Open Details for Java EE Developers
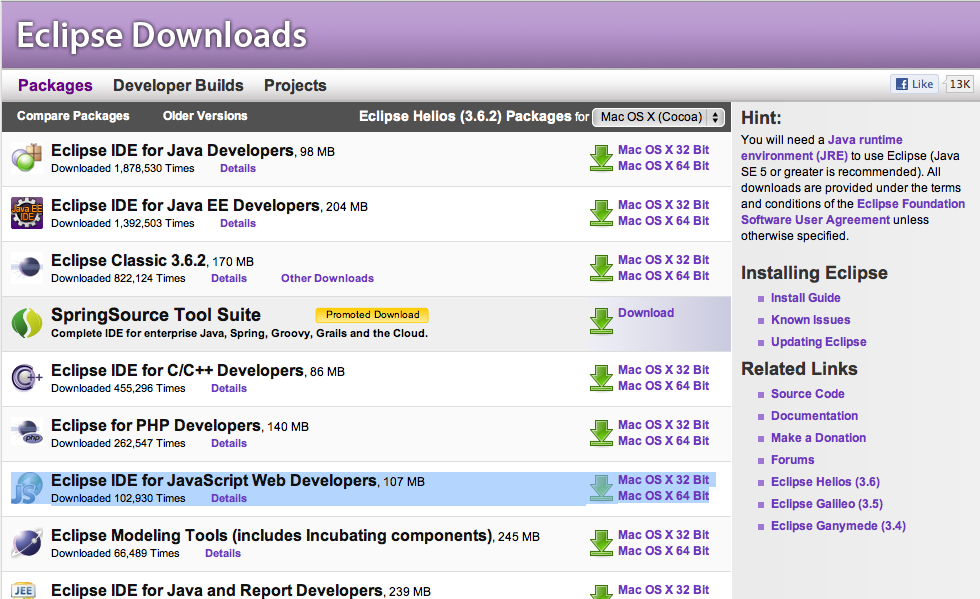The width and height of the screenshot is (980, 599). (x=238, y=223)
